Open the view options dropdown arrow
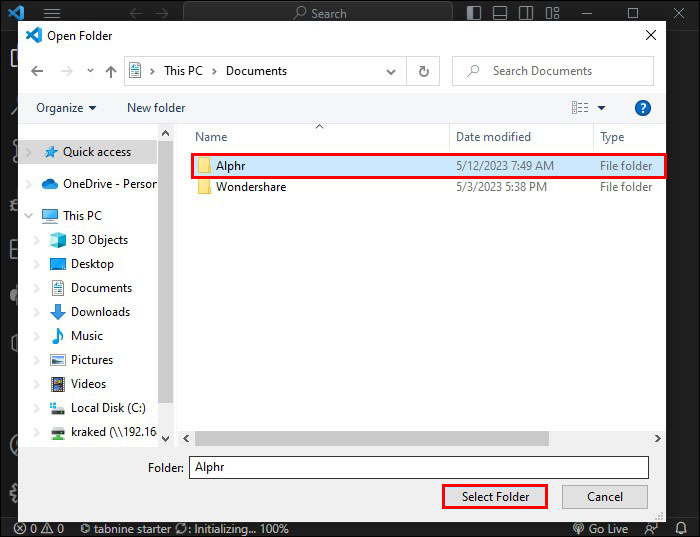The image size is (700, 537). [x=601, y=108]
